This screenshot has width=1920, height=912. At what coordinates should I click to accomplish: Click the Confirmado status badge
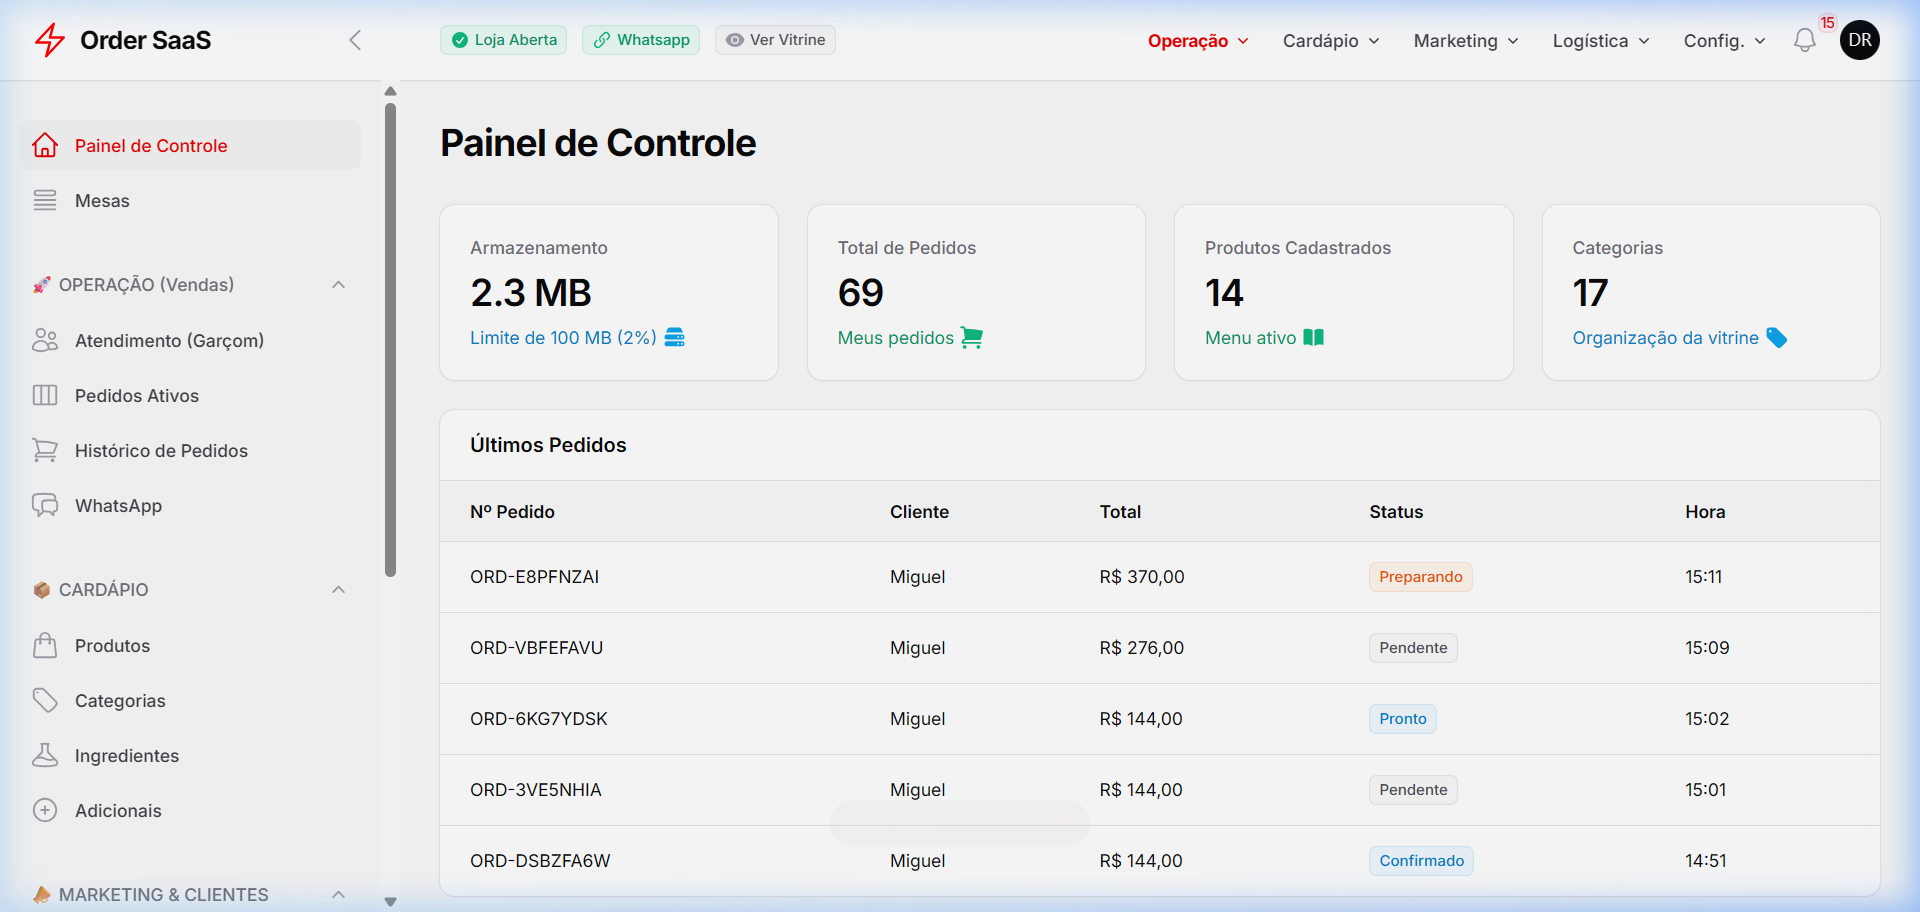point(1421,861)
